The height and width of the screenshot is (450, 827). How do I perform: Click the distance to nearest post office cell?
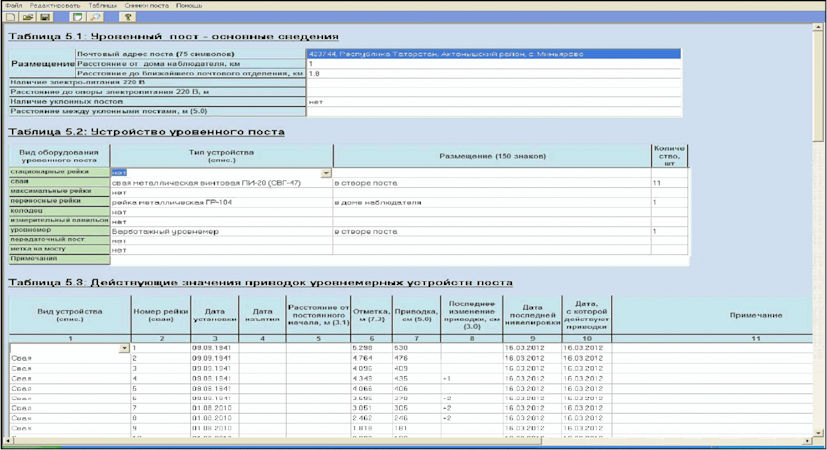[492, 73]
